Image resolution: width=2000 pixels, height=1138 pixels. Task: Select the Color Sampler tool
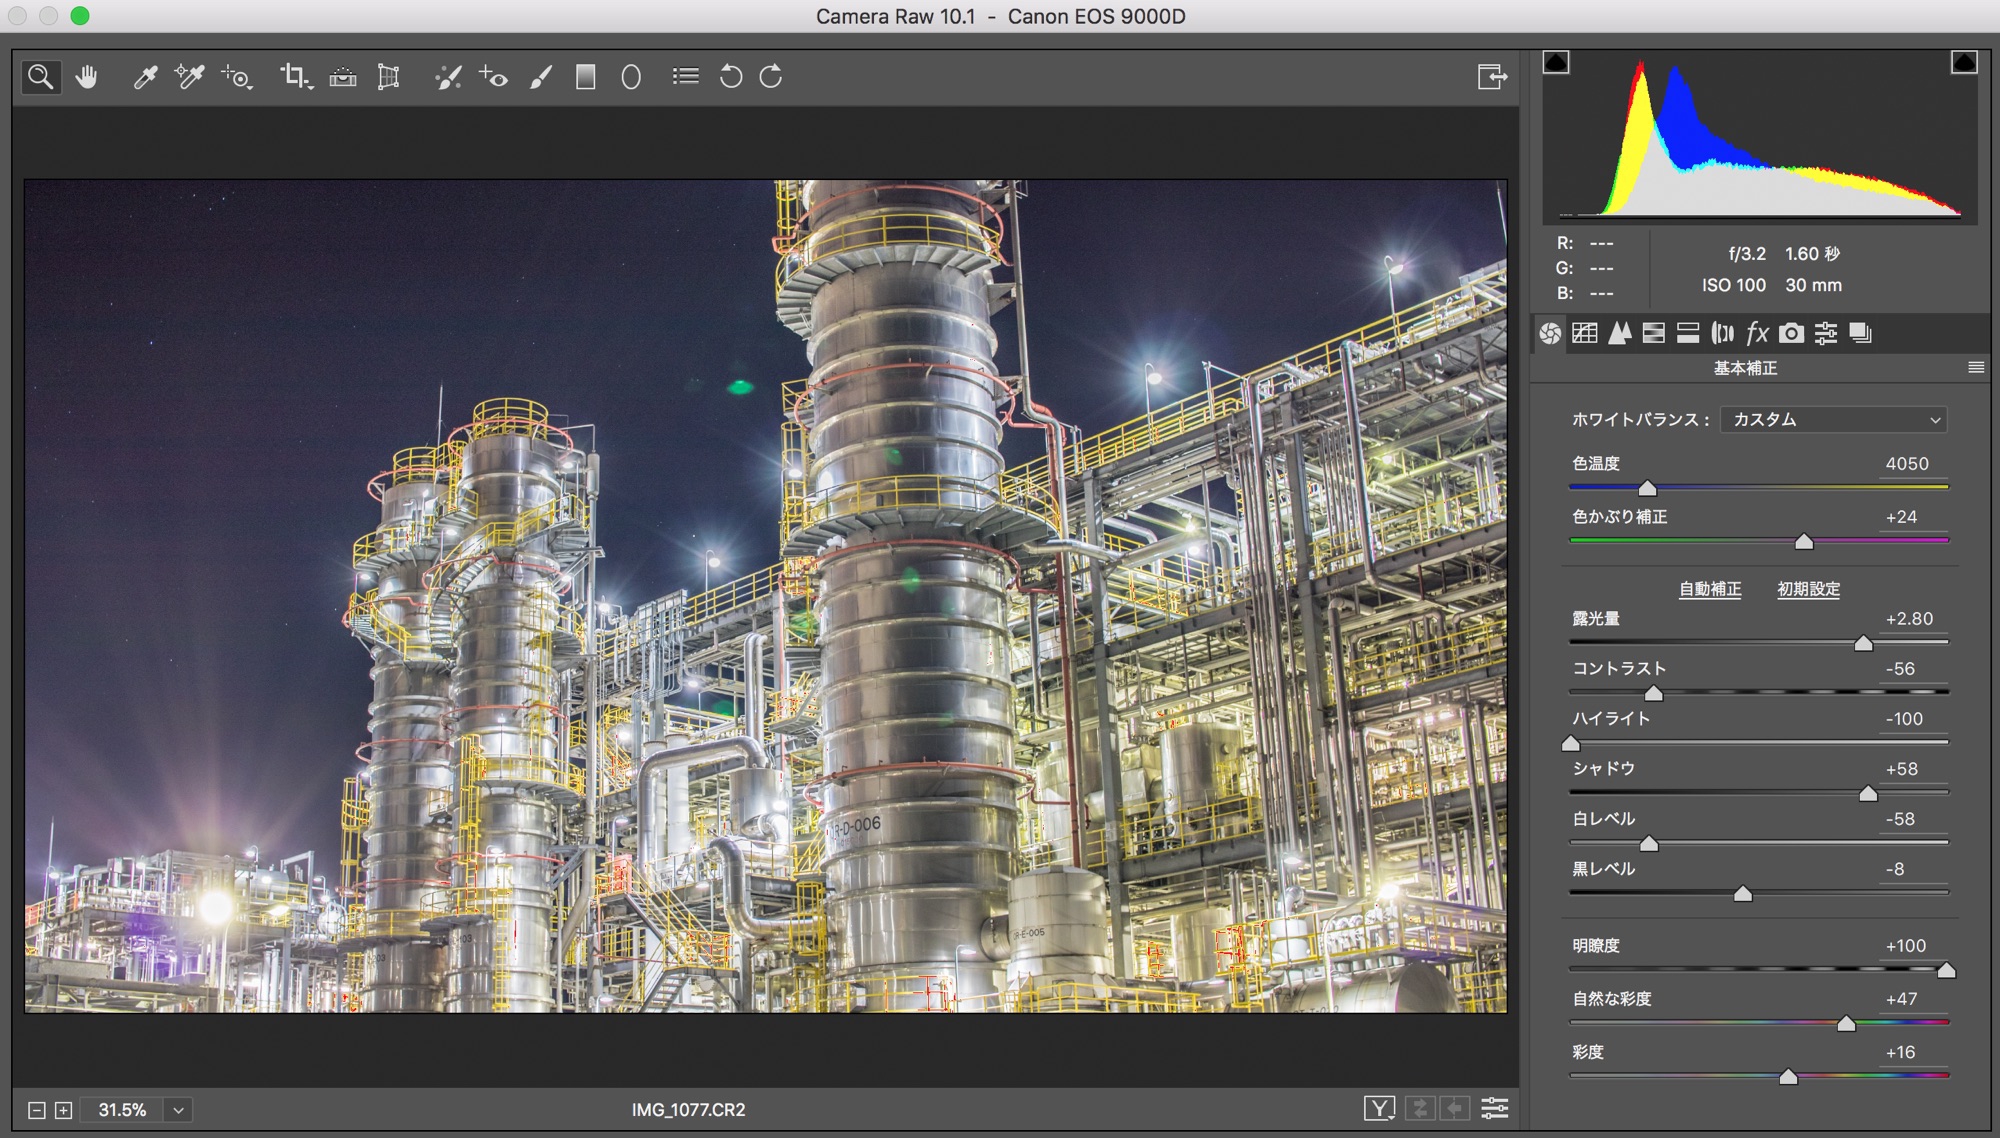(190, 77)
